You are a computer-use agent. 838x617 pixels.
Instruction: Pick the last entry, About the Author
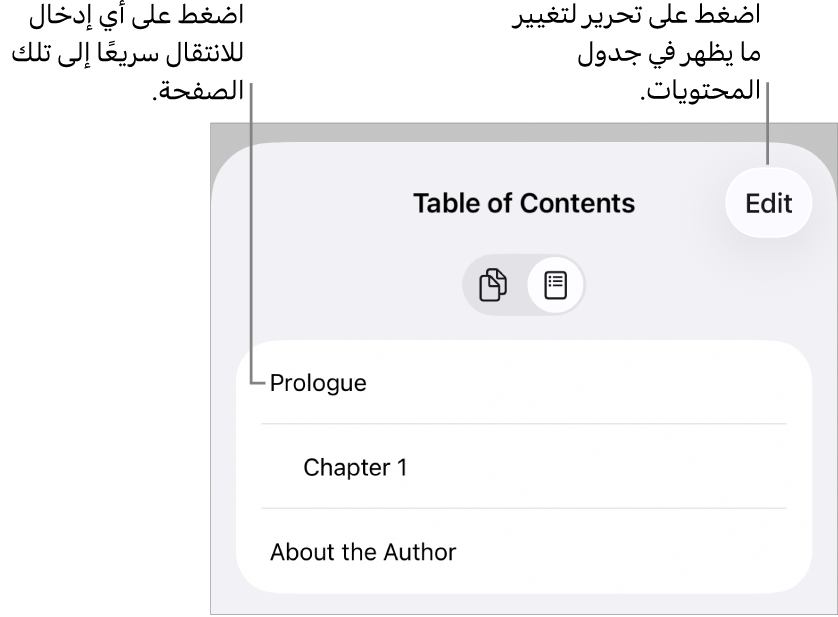tap(362, 551)
